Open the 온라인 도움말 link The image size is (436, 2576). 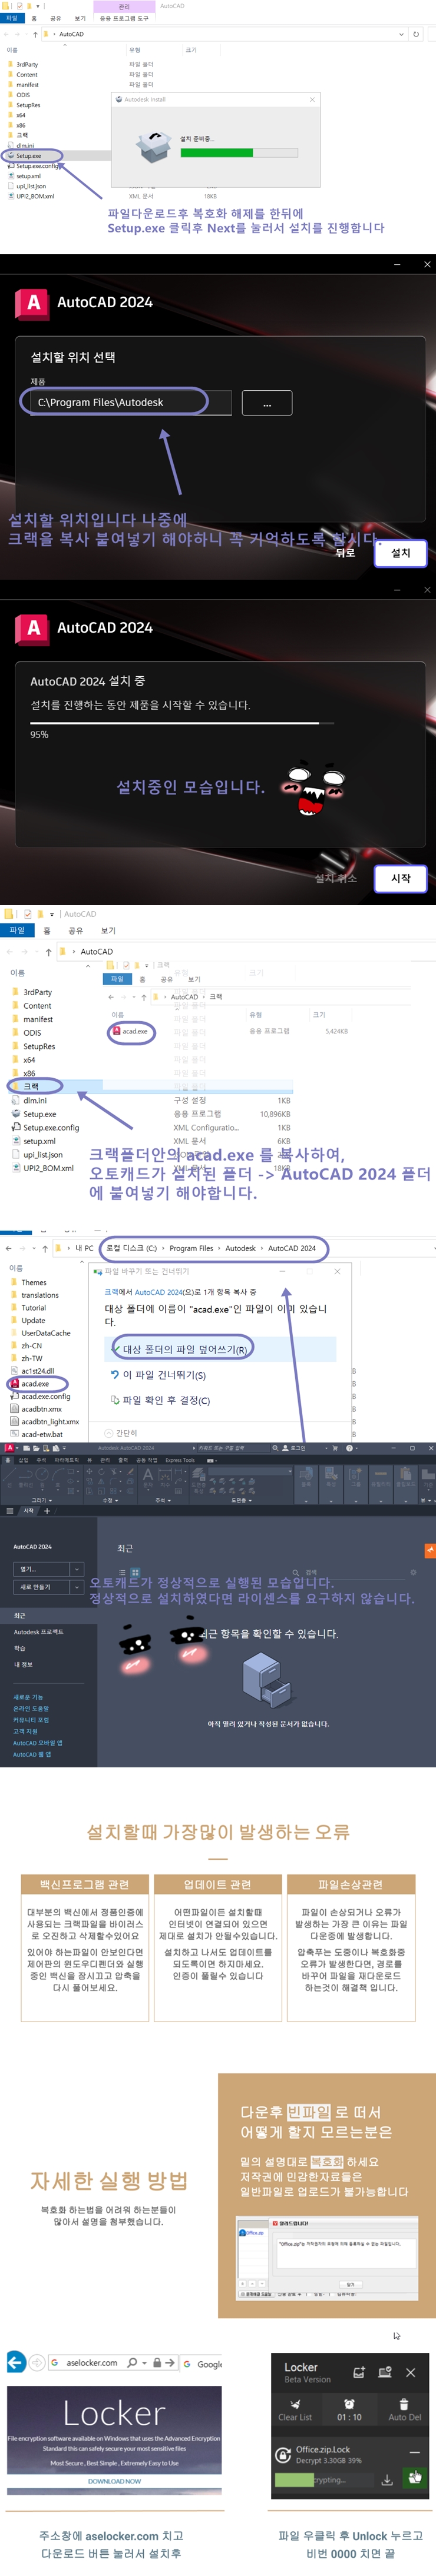(x=30, y=1708)
